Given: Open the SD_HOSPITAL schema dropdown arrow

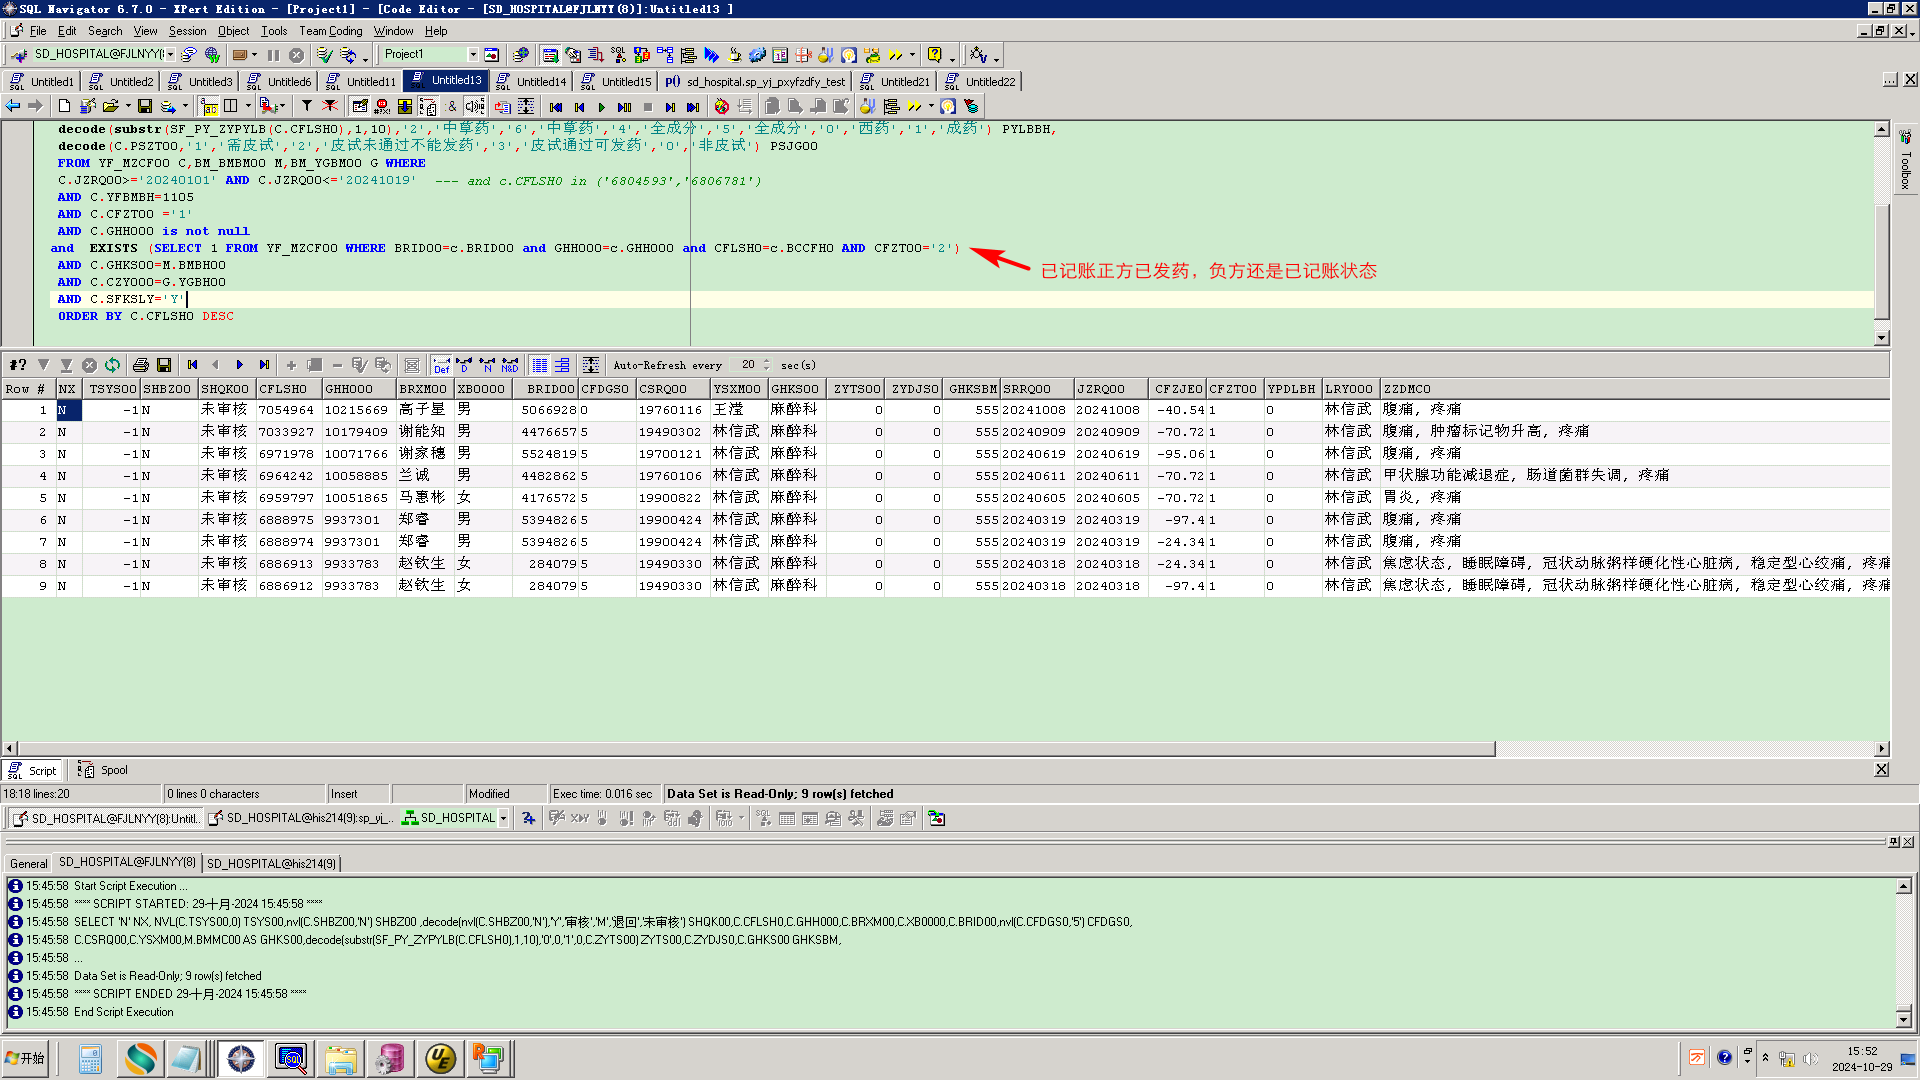Looking at the screenshot, I should (x=503, y=818).
